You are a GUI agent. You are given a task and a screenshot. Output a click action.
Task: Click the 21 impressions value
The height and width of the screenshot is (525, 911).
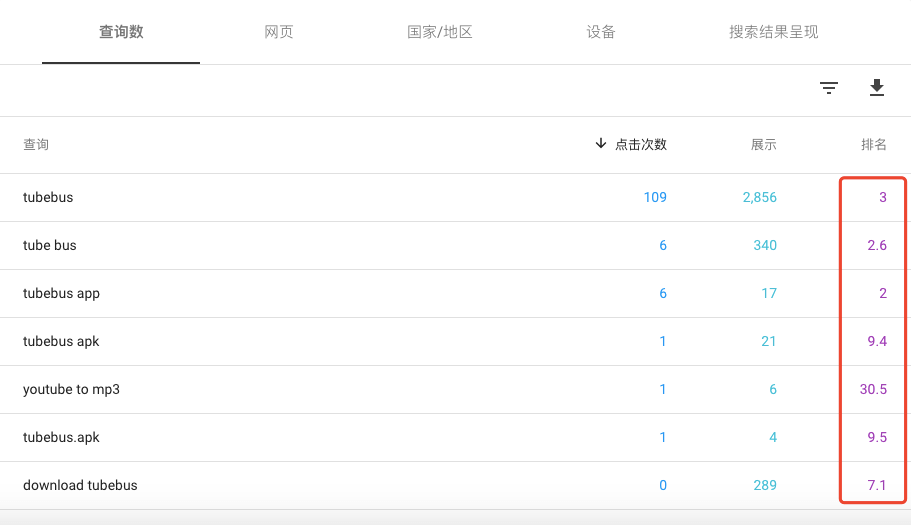click(769, 341)
